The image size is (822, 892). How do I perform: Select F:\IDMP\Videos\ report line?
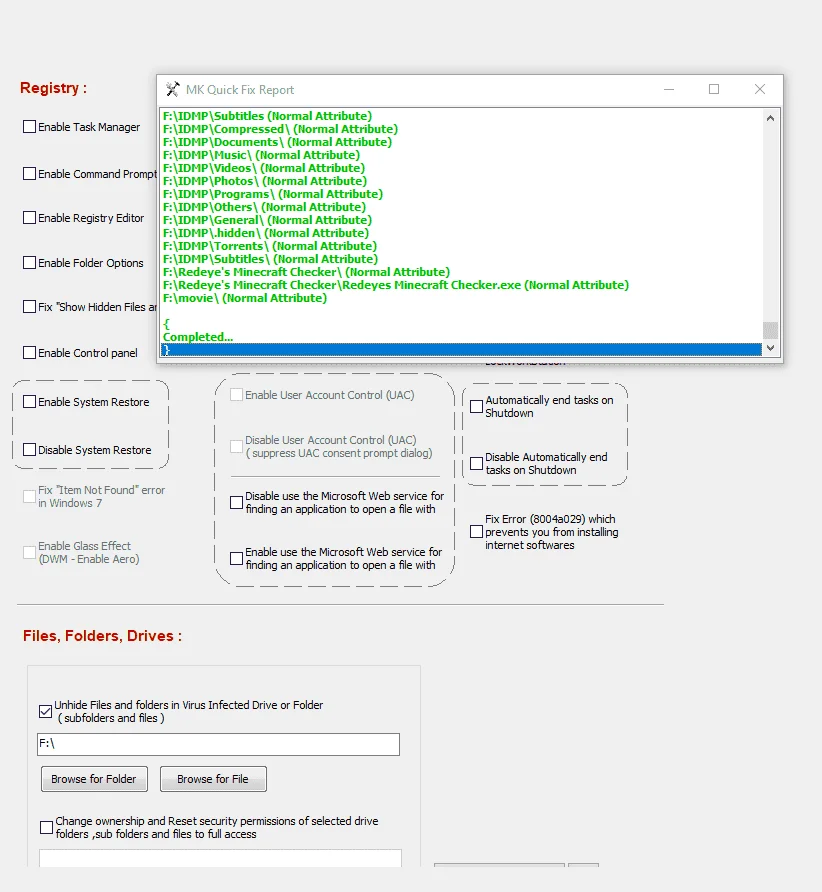264,168
